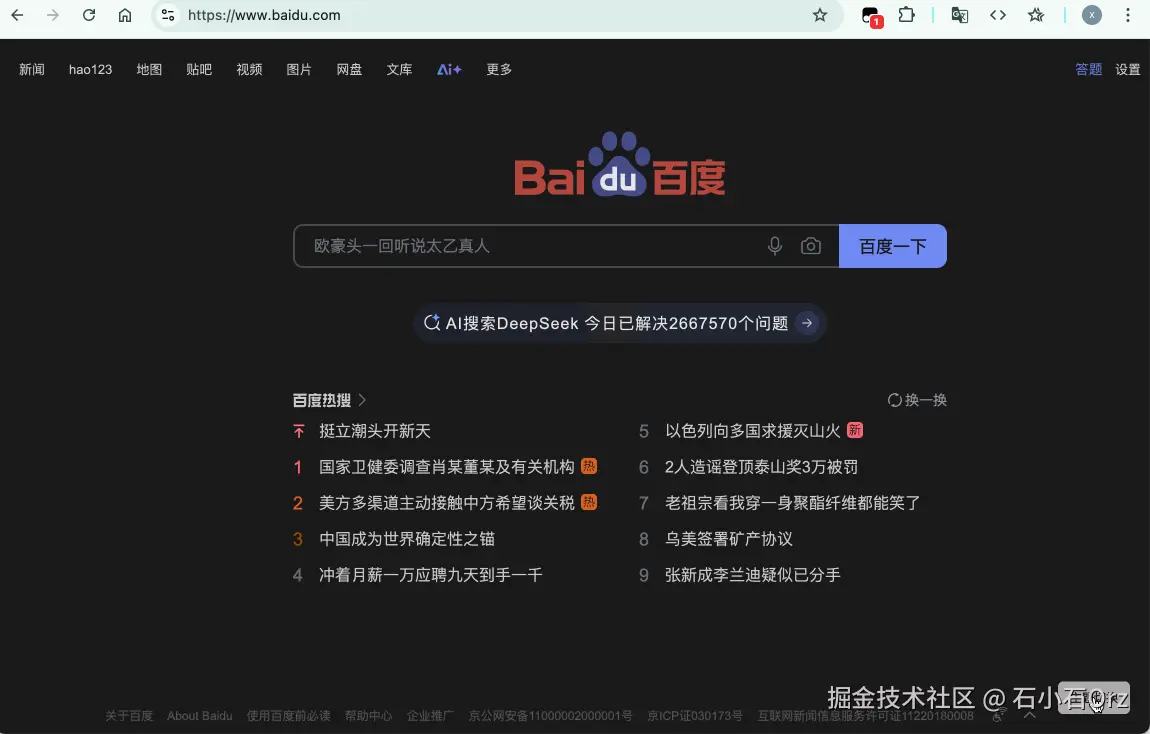Image resolution: width=1150 pixels, height=734 pixels.
Task: Click the 新 badge next to 以色列向多国求援
Action: 854,430
